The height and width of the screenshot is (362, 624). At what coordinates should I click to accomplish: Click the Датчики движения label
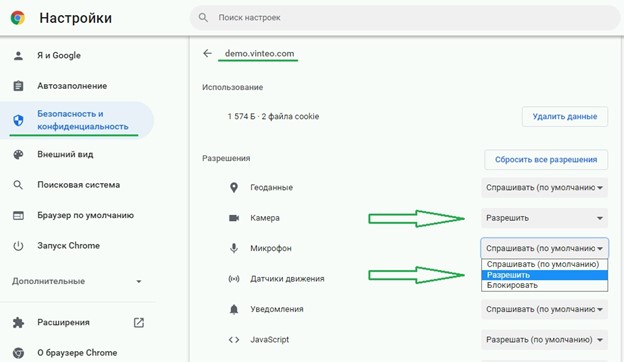[x=287, y=279]
